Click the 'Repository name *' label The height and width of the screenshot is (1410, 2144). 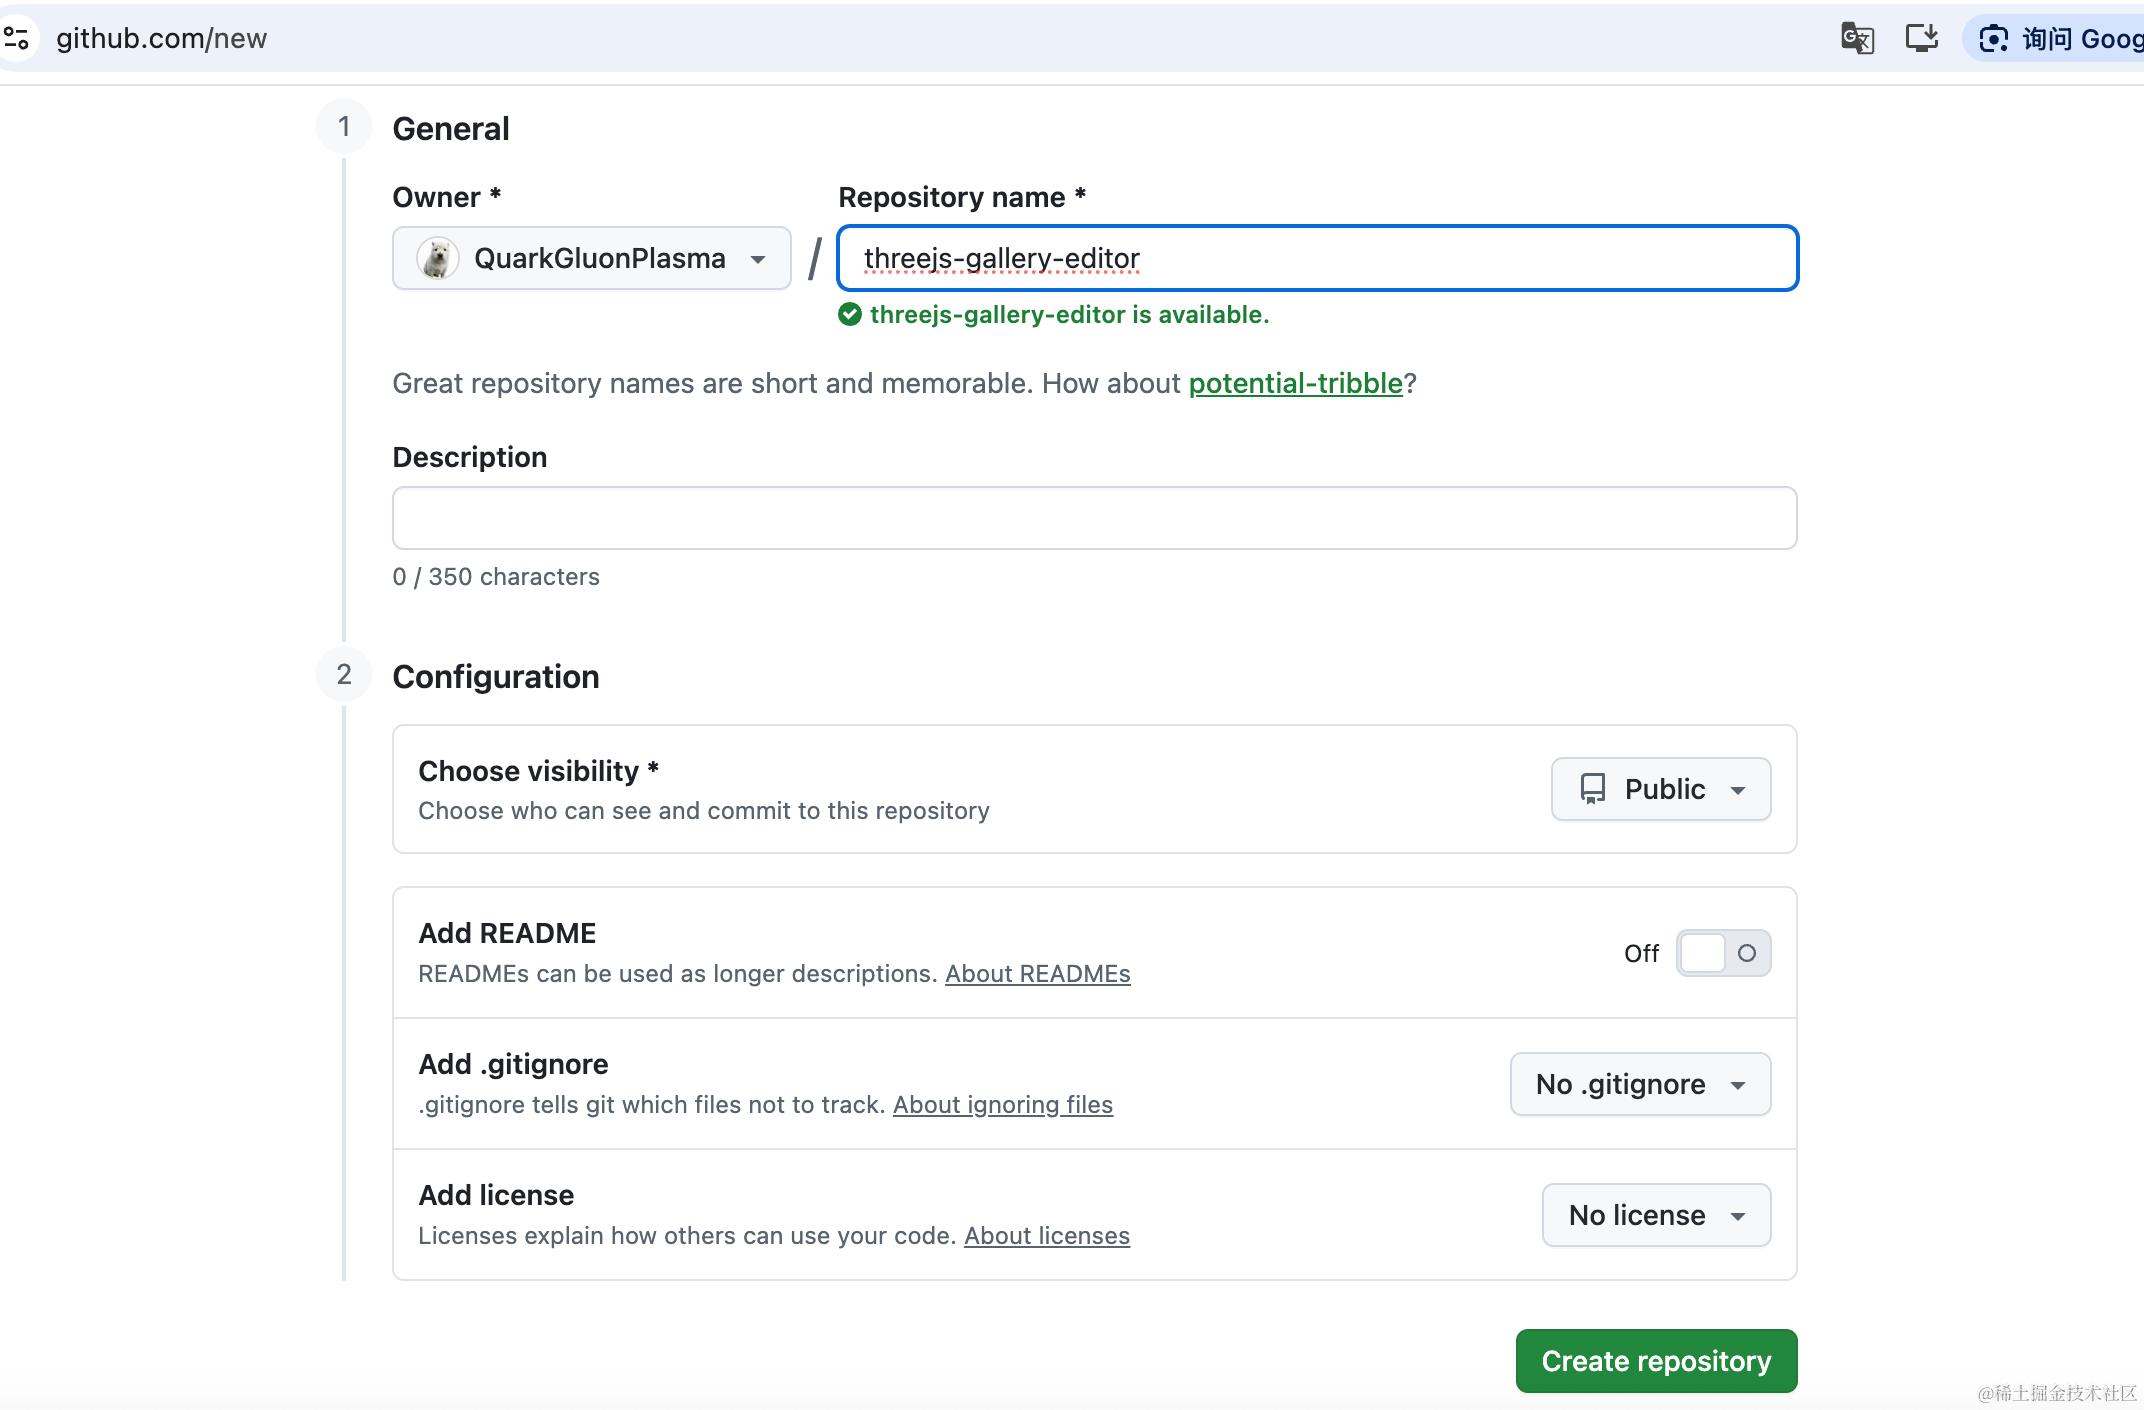[962, 197]
